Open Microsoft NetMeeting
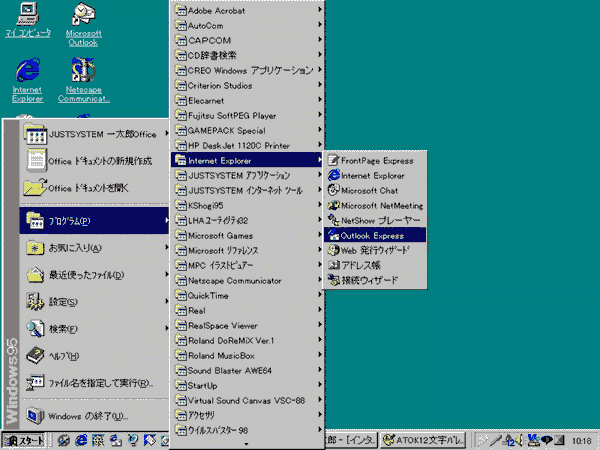Screen dimensions: 600x450 (375, 205)
